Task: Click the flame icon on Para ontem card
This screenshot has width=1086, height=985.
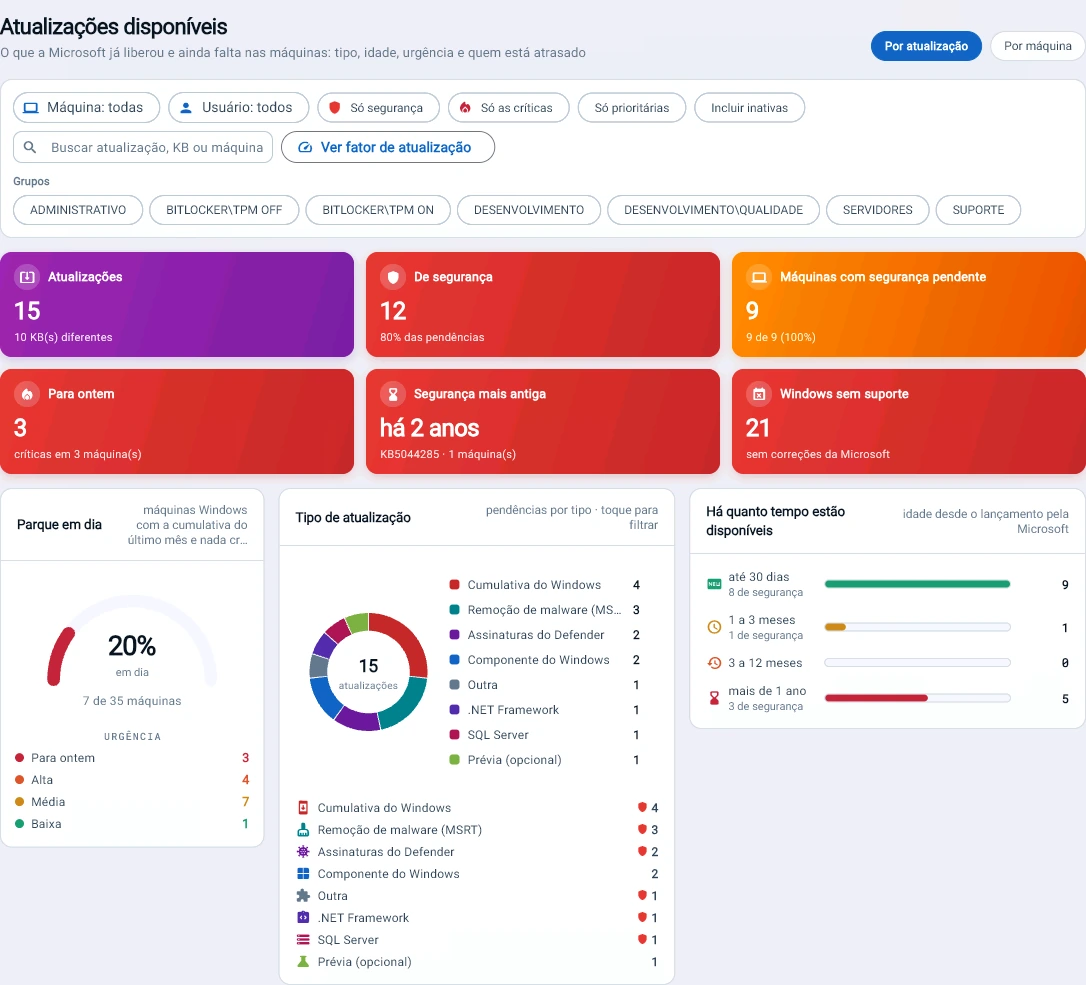Action: [27, 394]
